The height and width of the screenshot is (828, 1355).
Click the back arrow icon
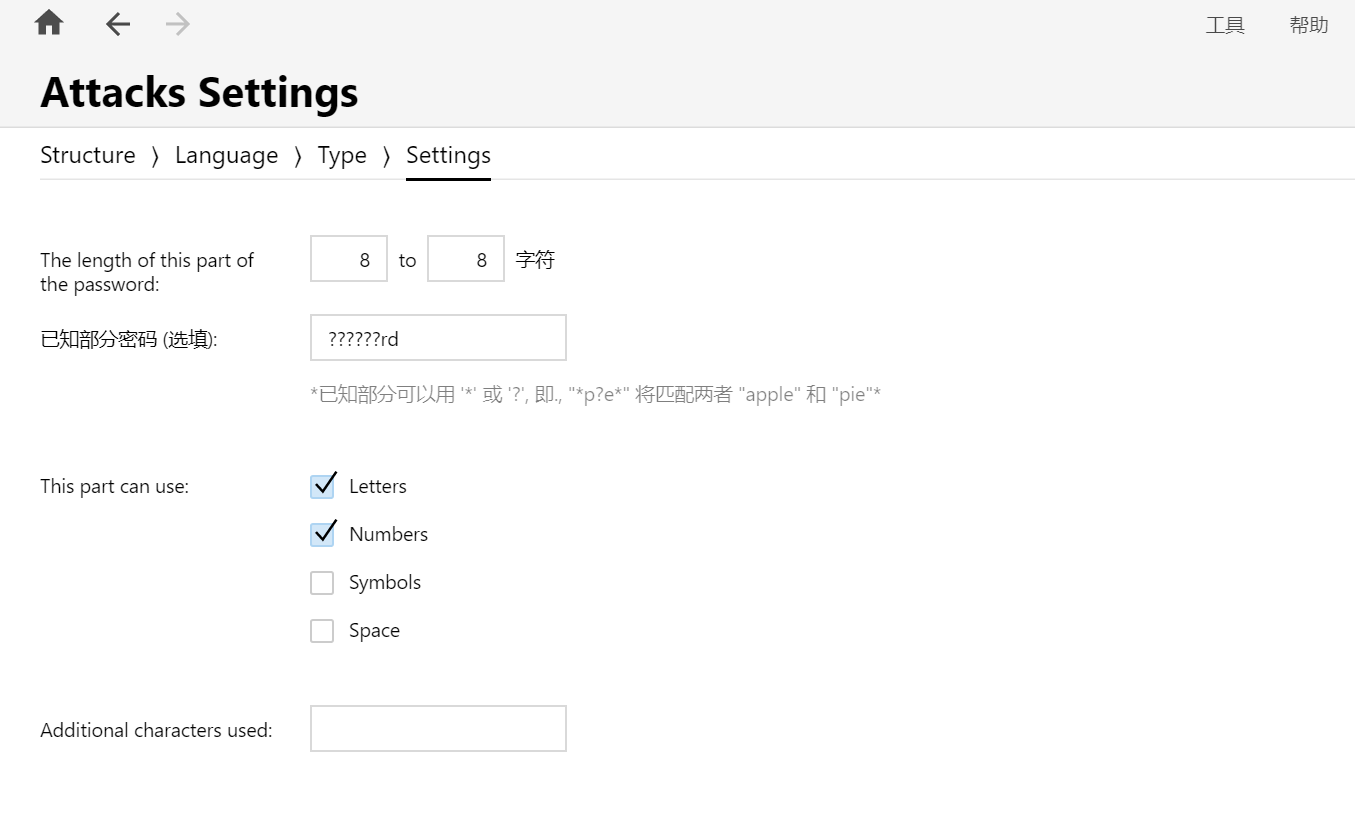tap(118, 24)
